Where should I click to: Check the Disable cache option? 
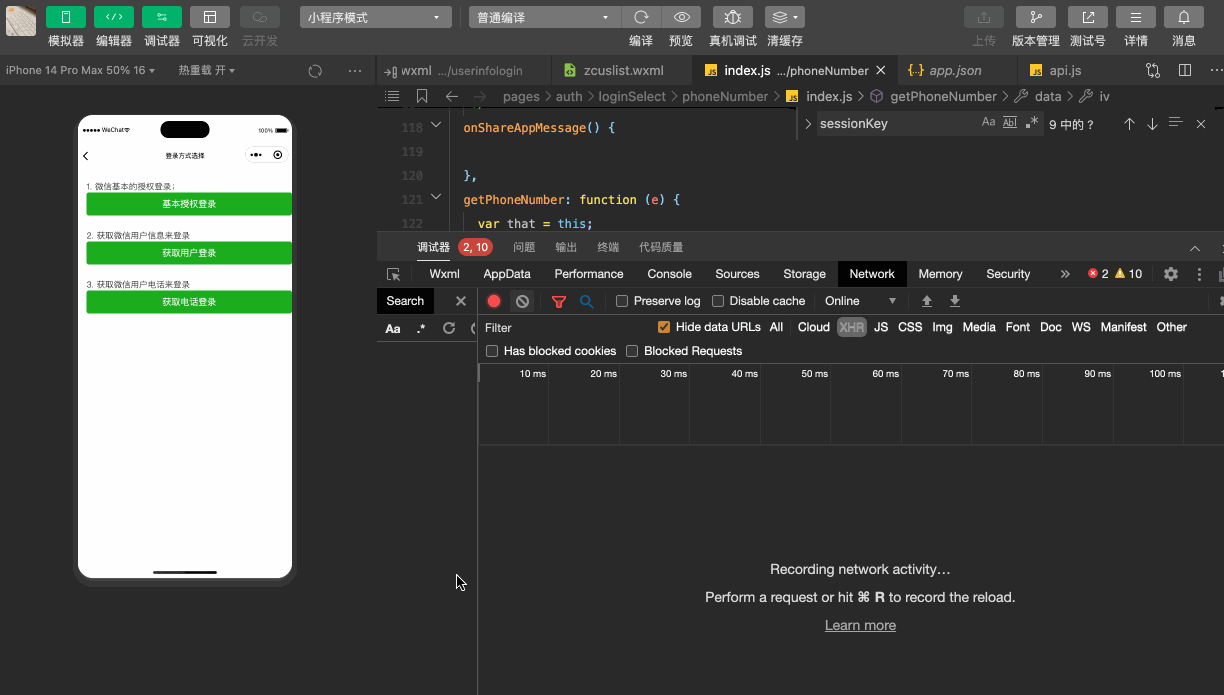[717, 300]
